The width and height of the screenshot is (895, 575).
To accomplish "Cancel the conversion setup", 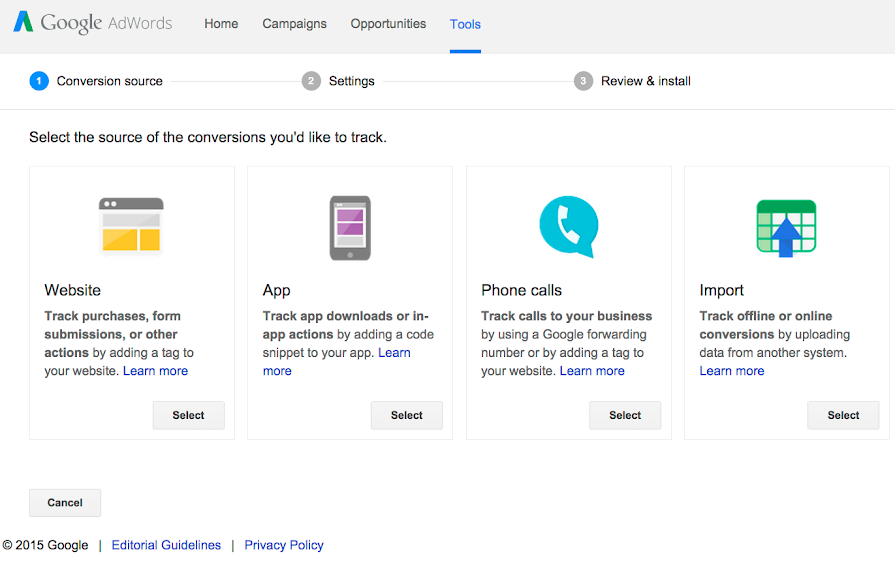I will coord(65,503).
